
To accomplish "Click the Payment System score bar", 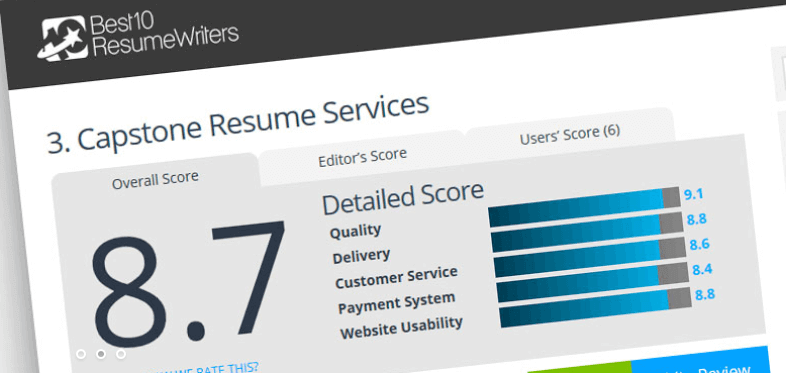I will tap(592, 281).
